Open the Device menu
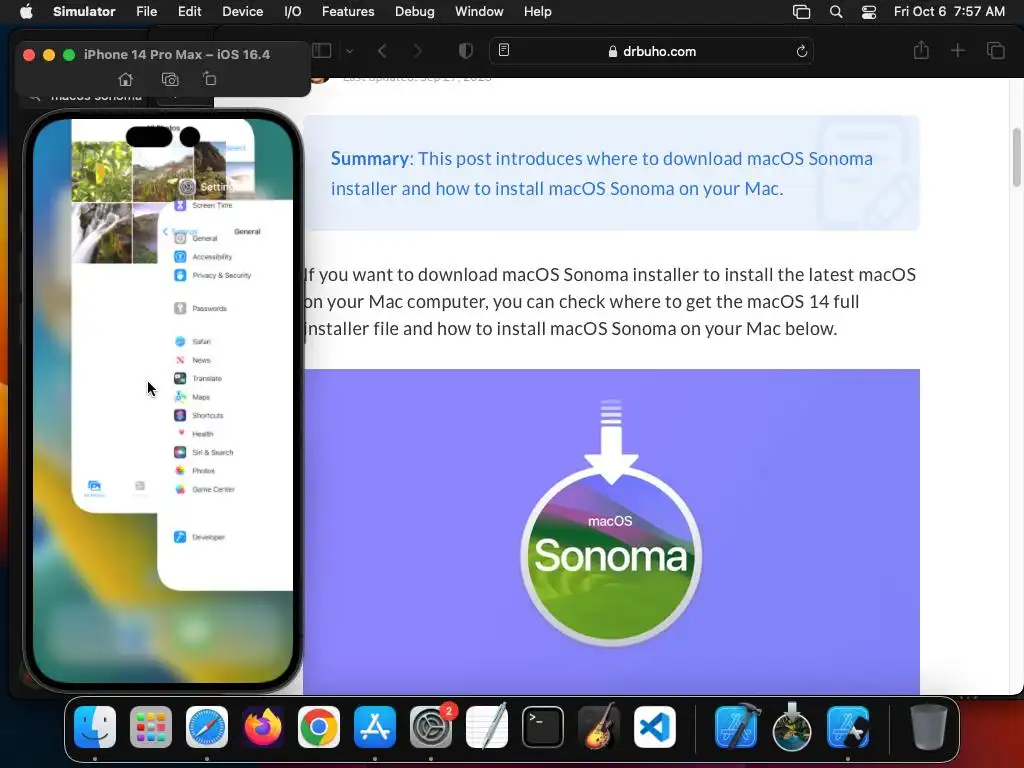1024x768 pixels. pos(242,11)
